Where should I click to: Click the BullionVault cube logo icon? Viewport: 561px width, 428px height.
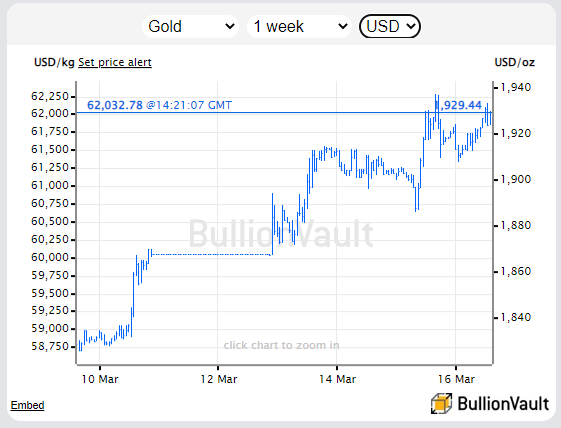pyautogui.click(x=441, y=403)
